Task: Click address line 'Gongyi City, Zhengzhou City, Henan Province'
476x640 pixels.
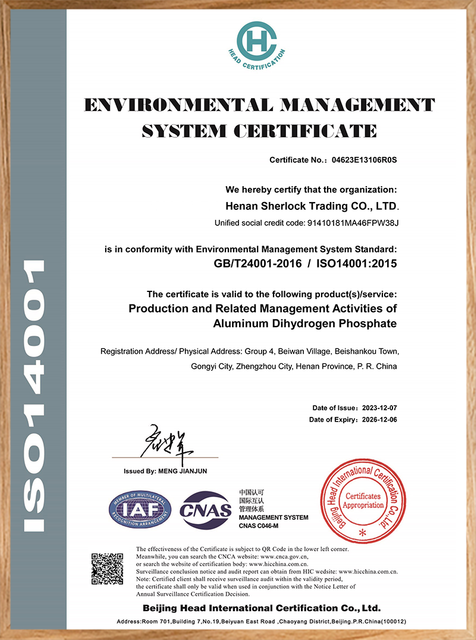Action: click(294, 367)
